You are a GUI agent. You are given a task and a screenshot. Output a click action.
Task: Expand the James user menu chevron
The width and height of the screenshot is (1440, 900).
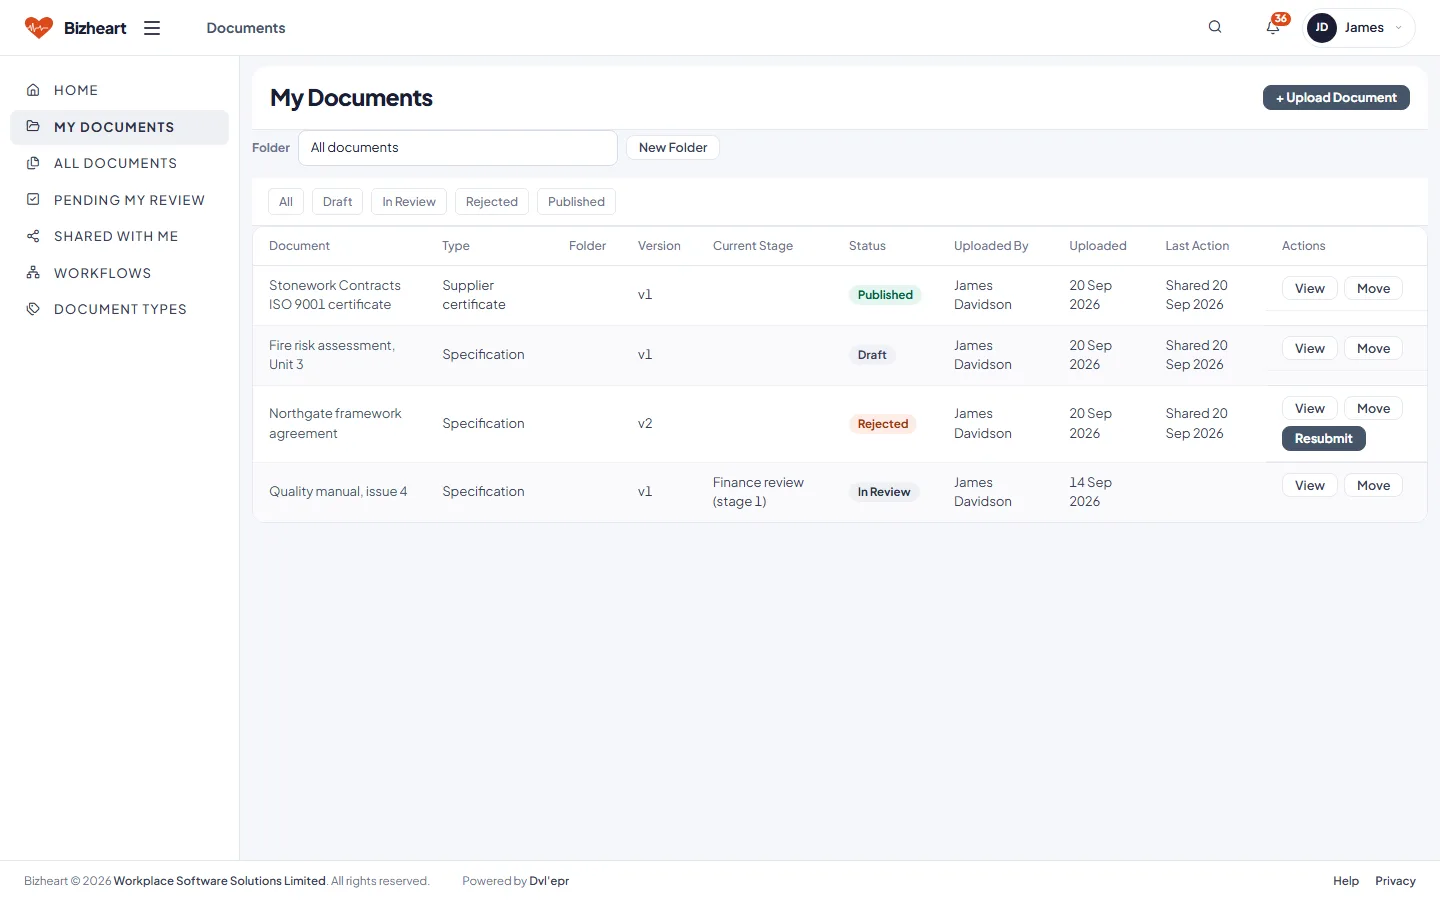[x=1398, y=28]
